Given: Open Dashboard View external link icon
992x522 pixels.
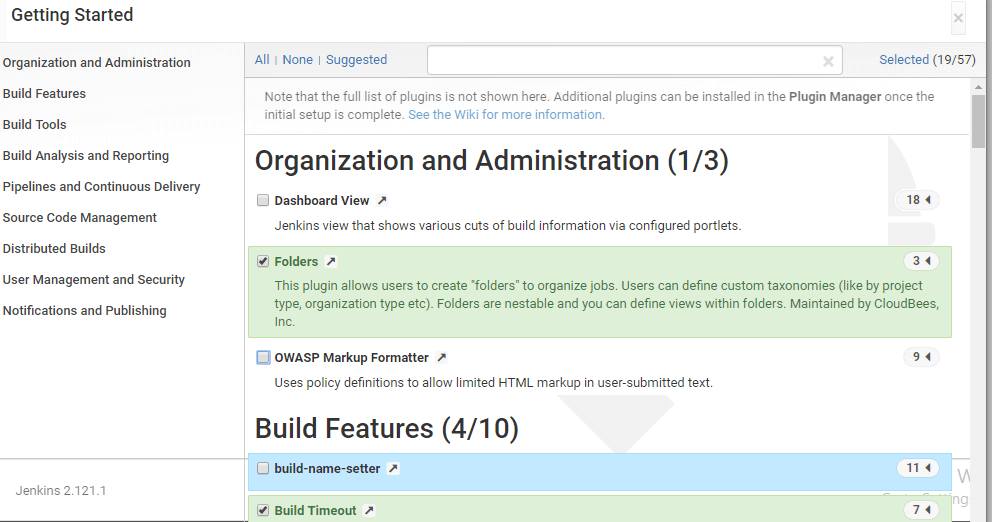Looking at the screenshot, I should [x=382, y=201].
